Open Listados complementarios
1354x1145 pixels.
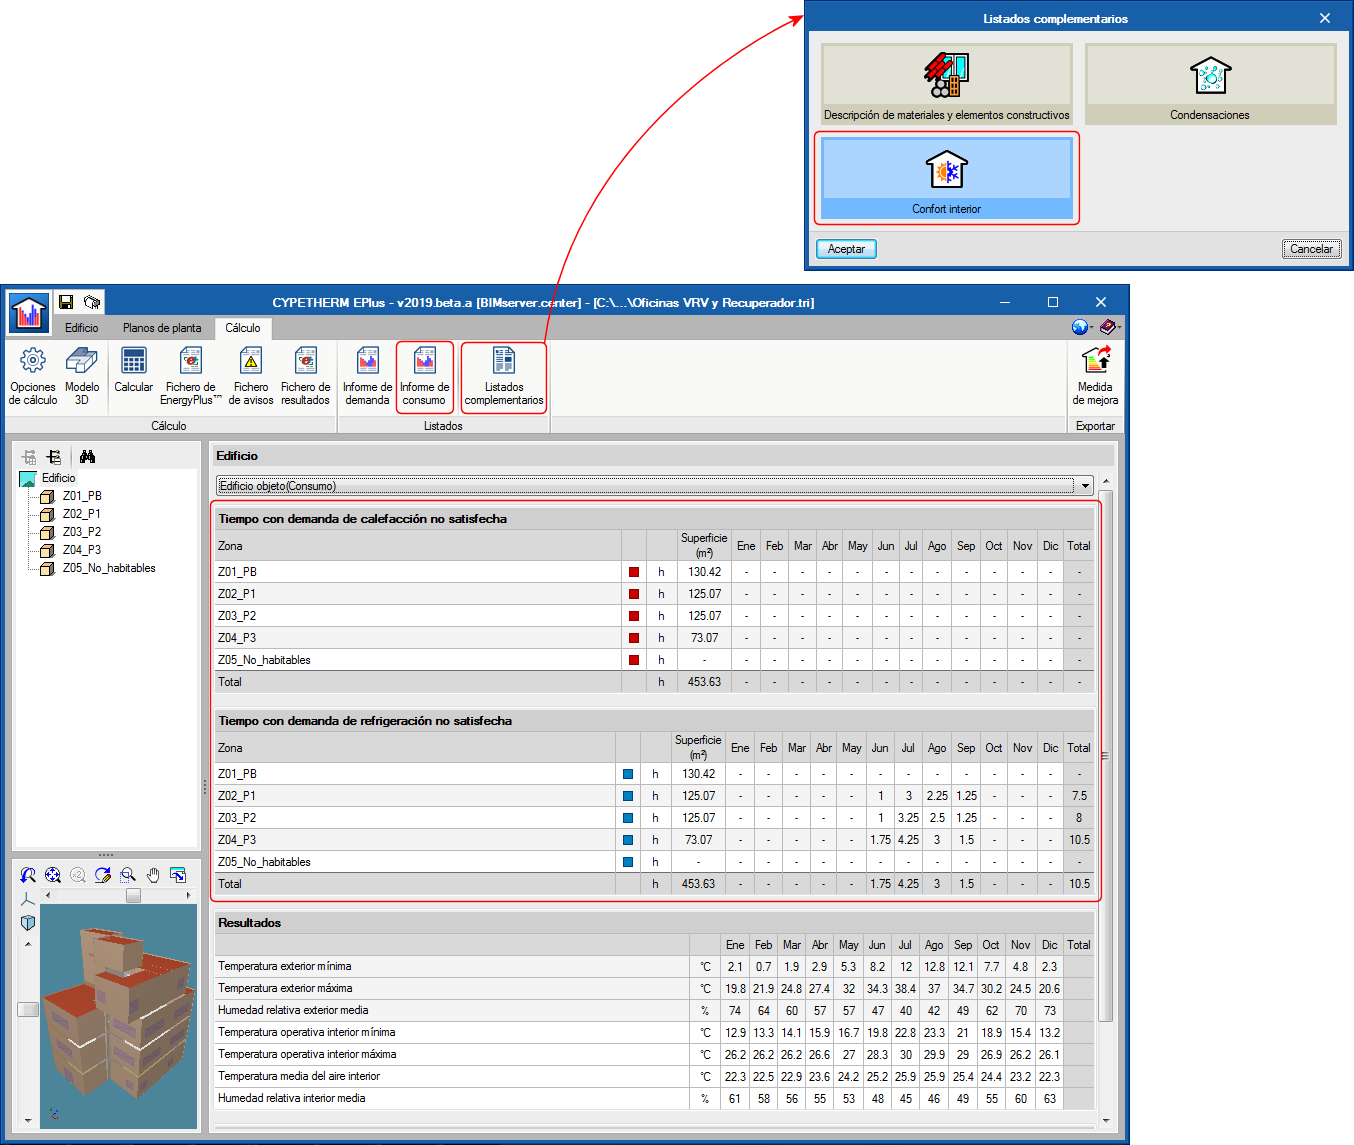pos(504,376)
